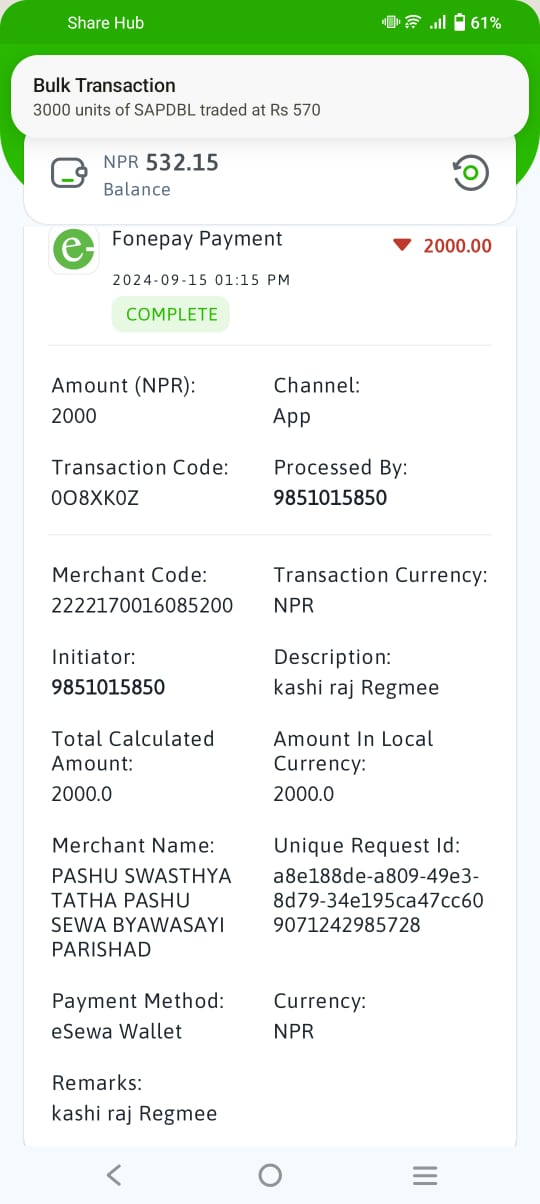Image resolution: width=540 pixels, height=1204 pixels.
Task: Tap the battery icon in status bar
Action: [x=459, y=22]
